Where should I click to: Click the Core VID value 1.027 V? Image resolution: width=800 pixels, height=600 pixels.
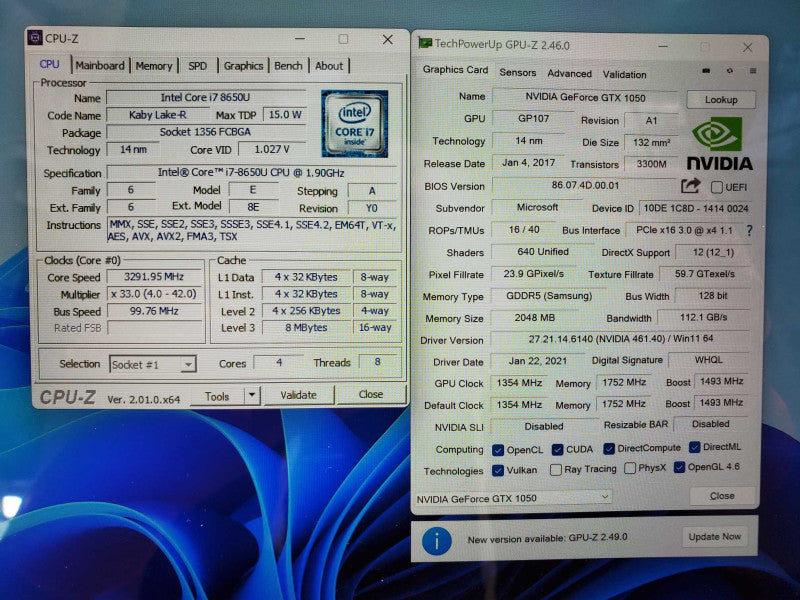[272, 149]
